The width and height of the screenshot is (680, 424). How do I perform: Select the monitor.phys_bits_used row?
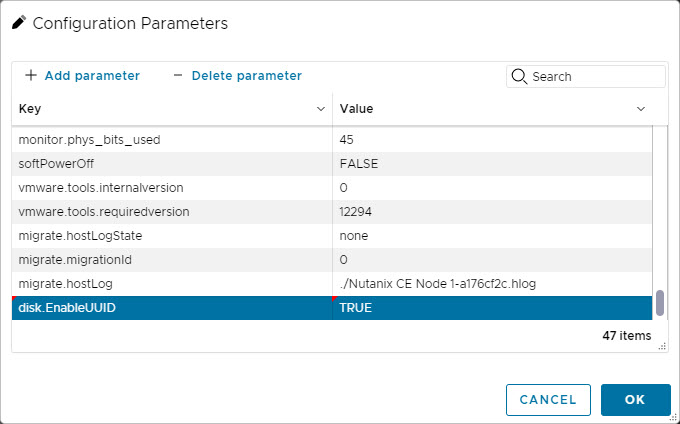(332, 140)
